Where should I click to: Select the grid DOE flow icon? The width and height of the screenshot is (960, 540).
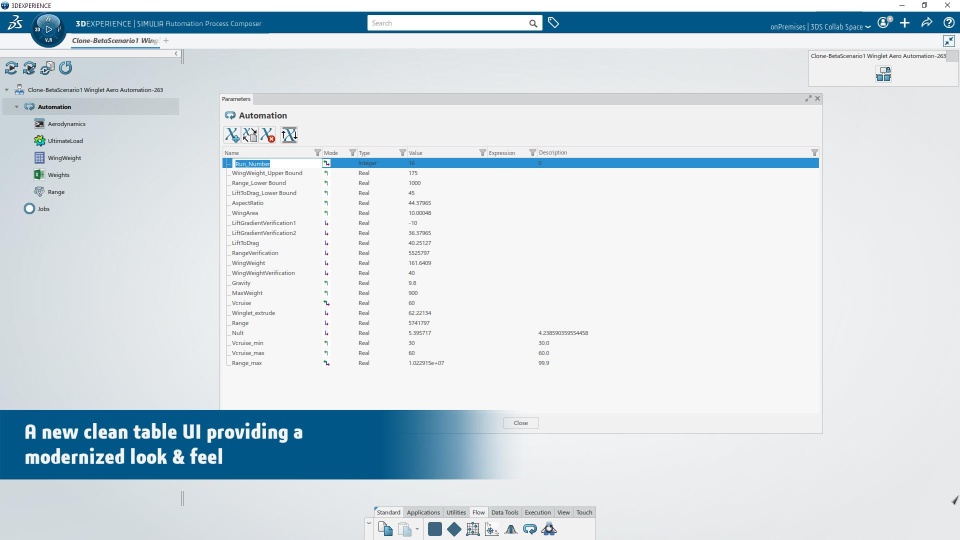coord(473,529)
